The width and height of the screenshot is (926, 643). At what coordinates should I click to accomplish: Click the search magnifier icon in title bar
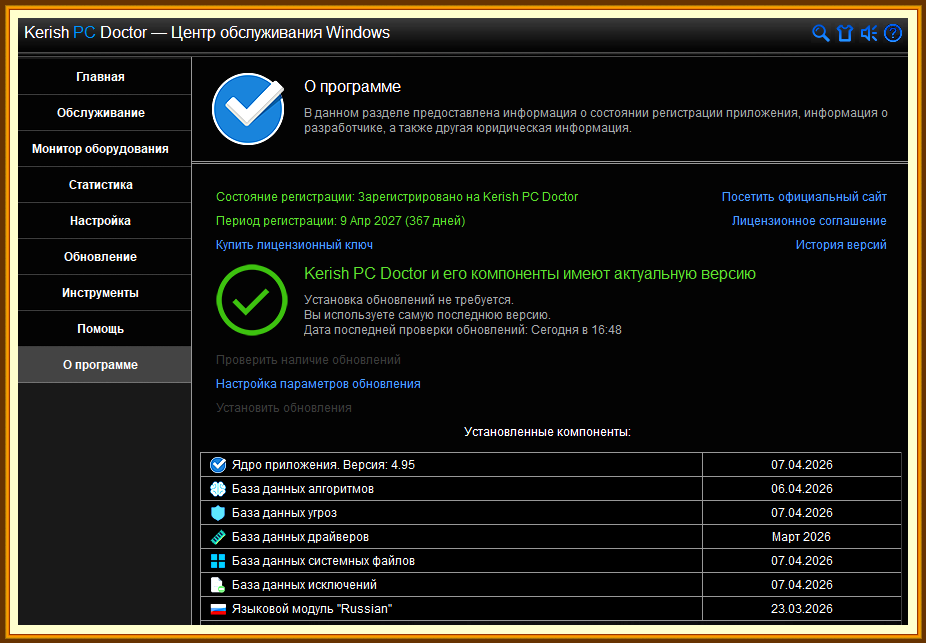coord(821,33)
